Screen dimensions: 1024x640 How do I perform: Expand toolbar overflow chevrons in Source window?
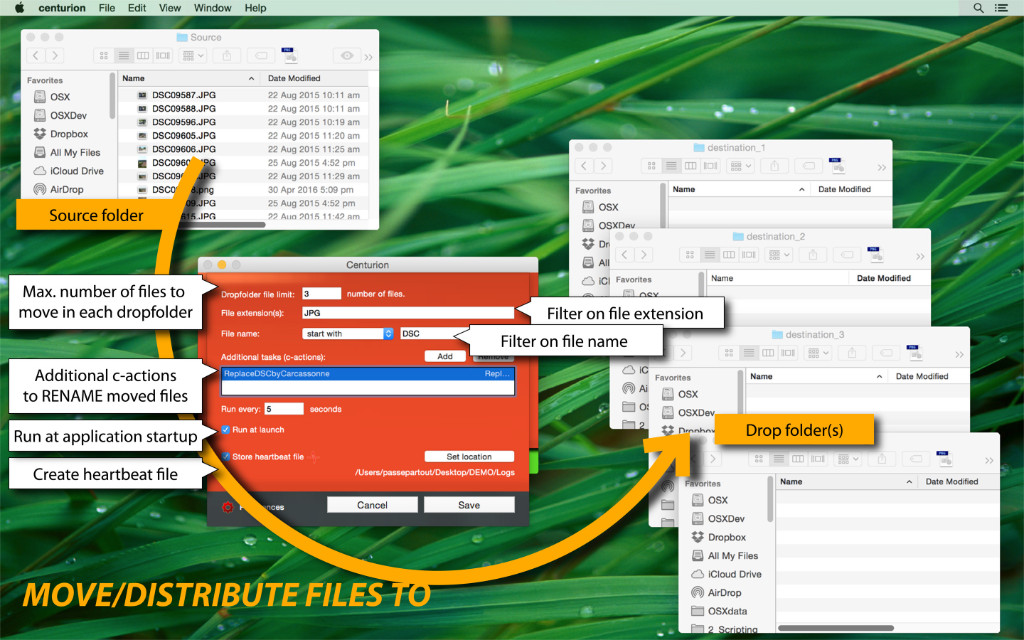tap(369, 57)
